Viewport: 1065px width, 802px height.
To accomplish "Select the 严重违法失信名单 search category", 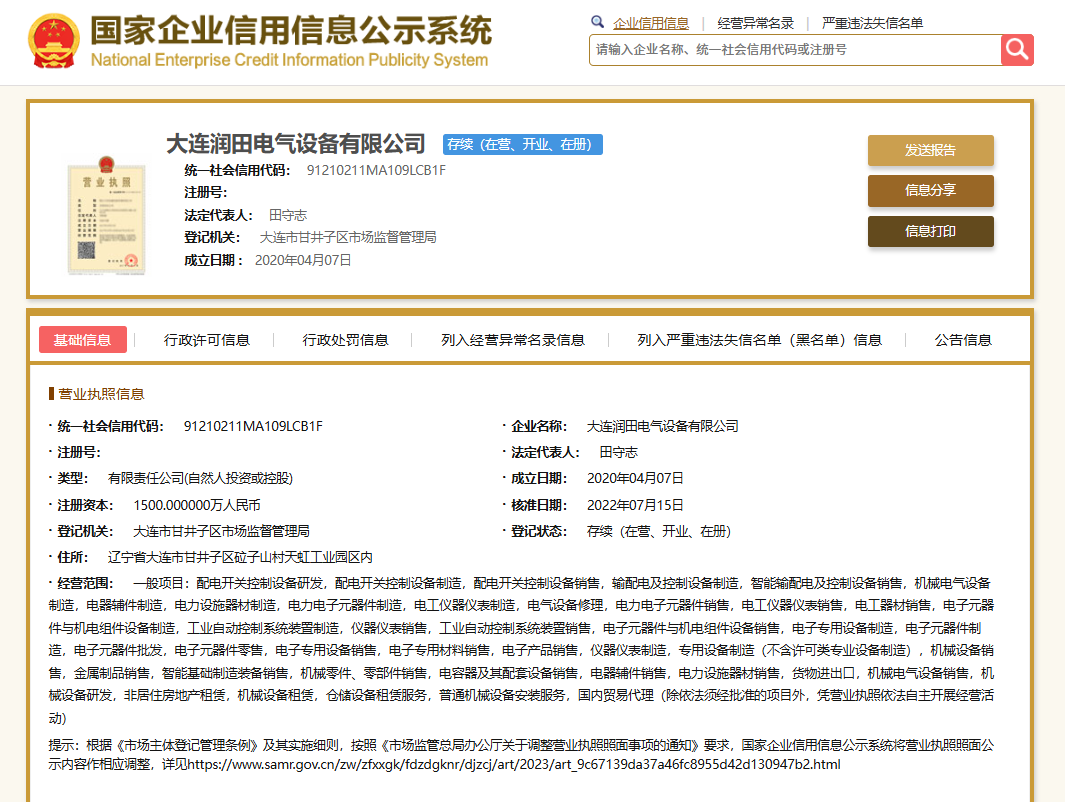I will click(x=872, y=23).
